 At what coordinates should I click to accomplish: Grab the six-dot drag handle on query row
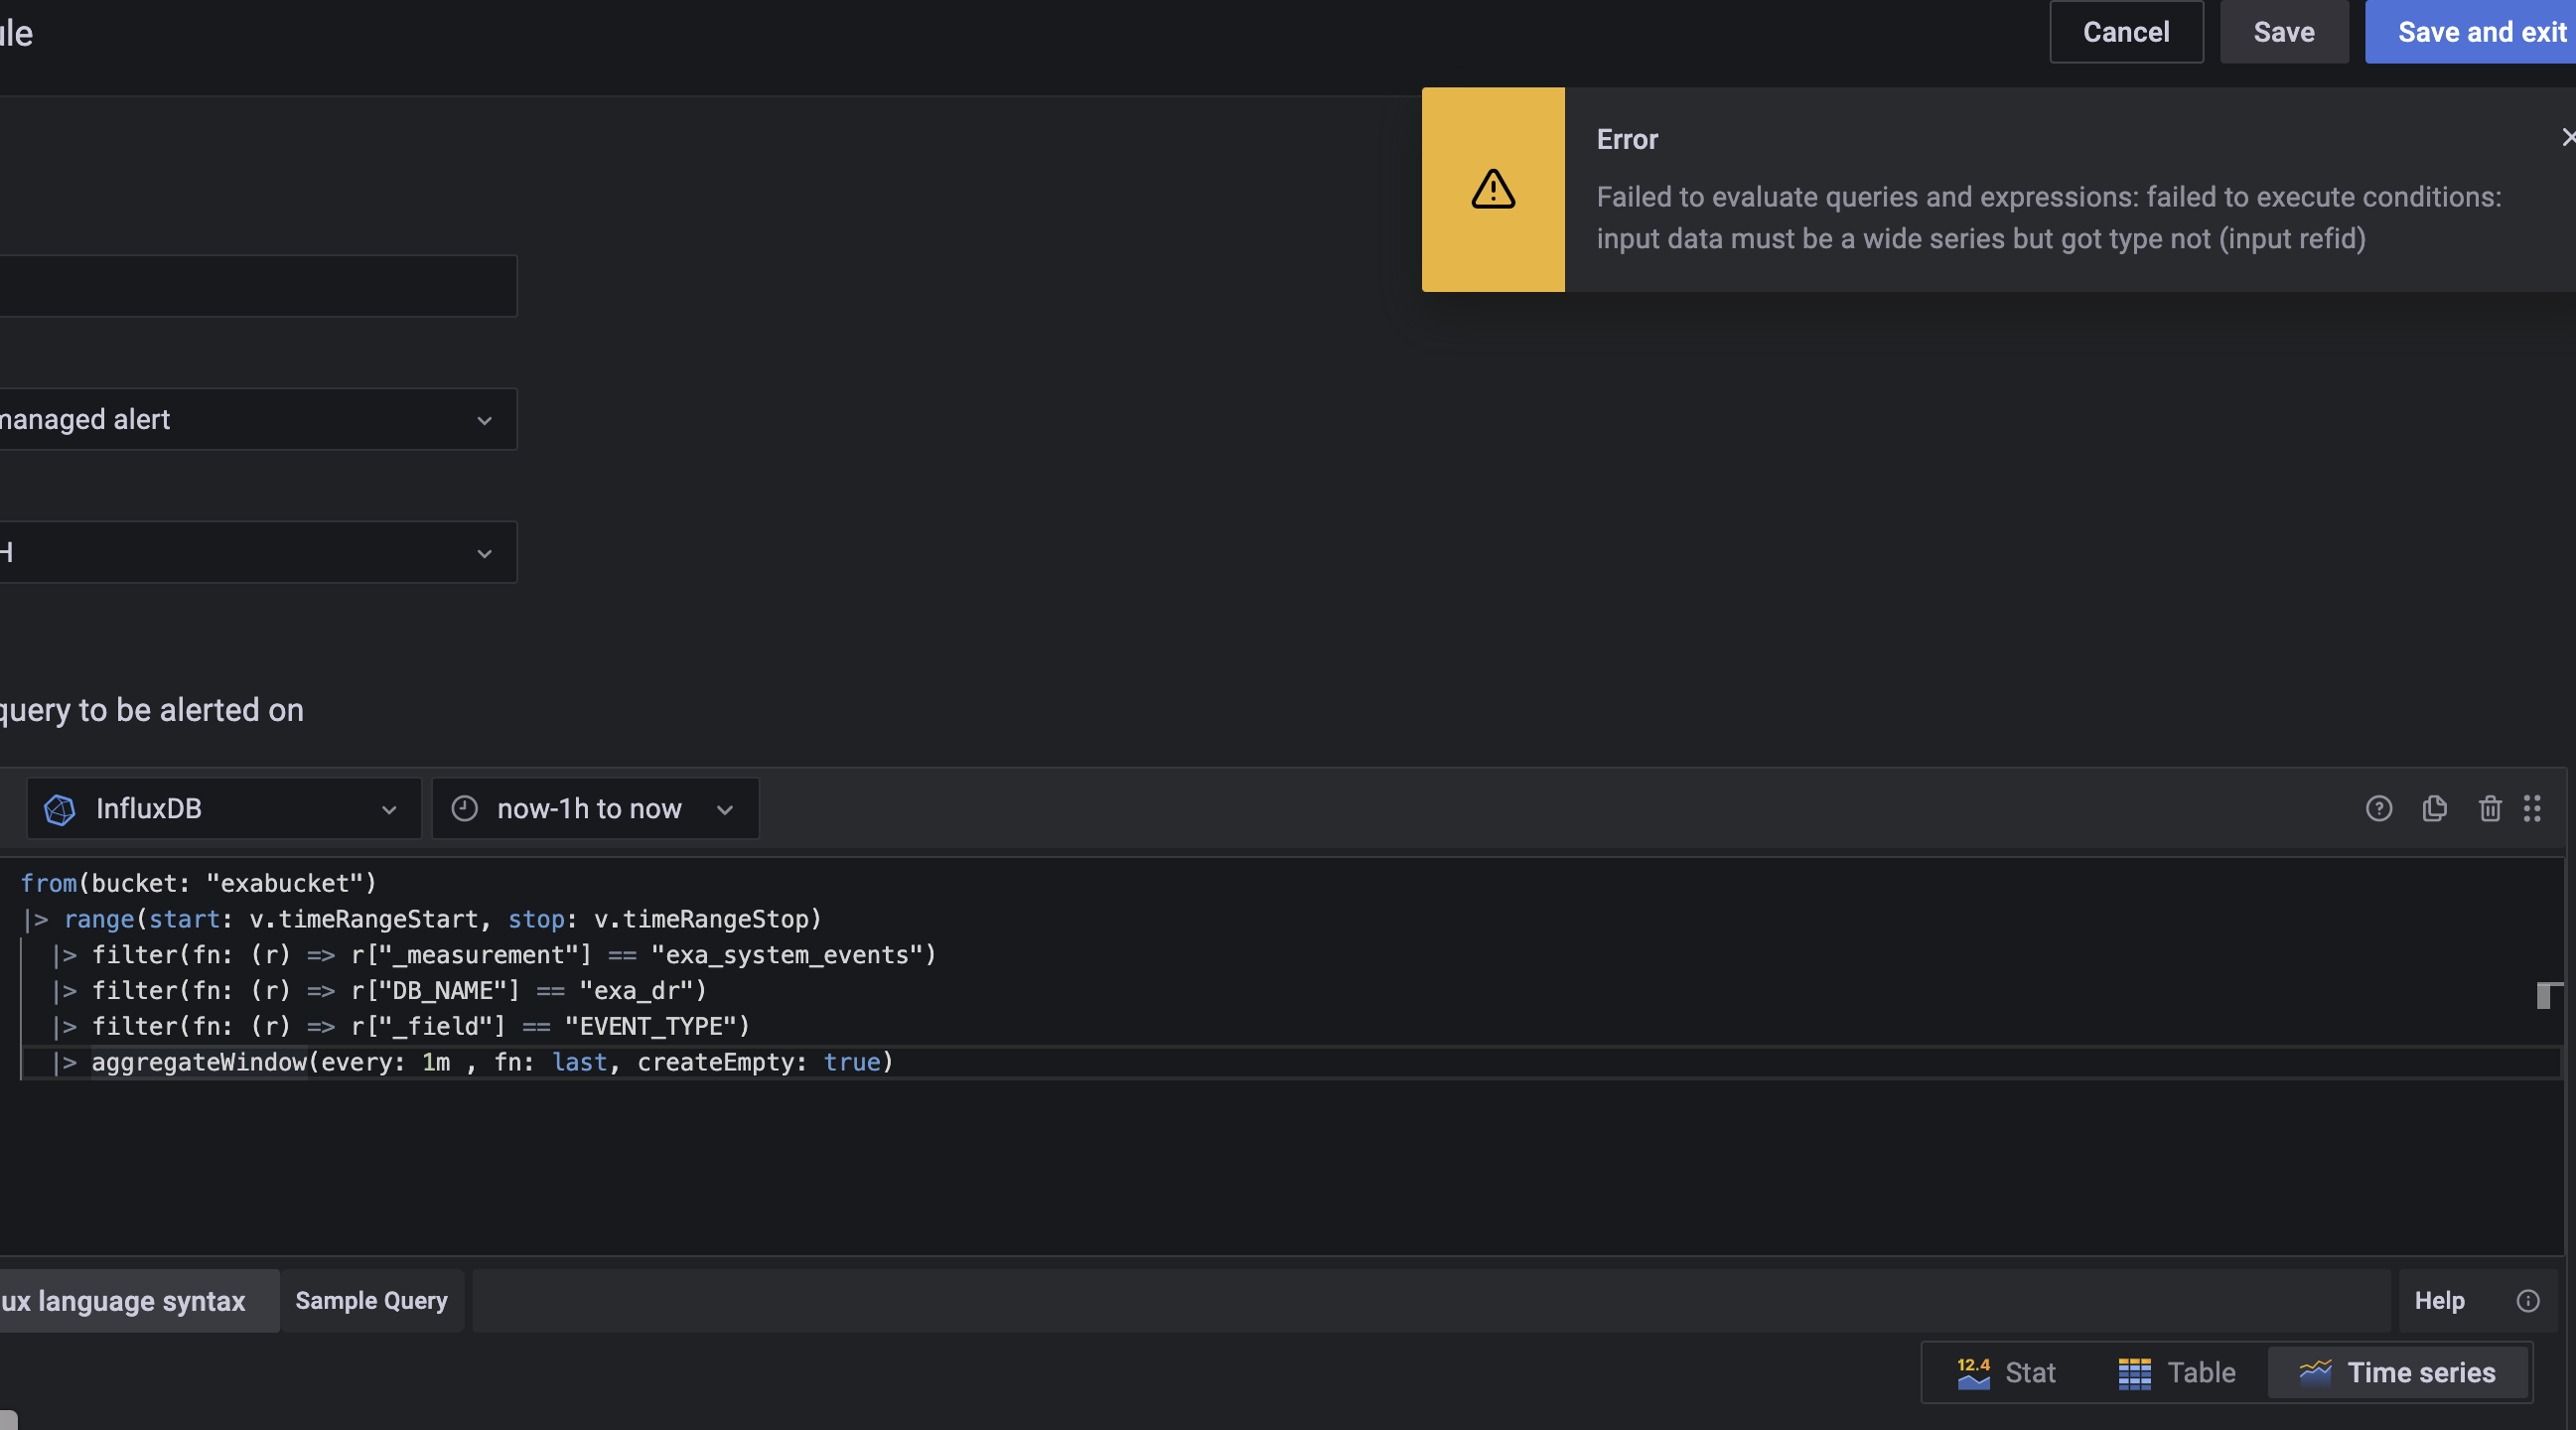(2534, 809)
